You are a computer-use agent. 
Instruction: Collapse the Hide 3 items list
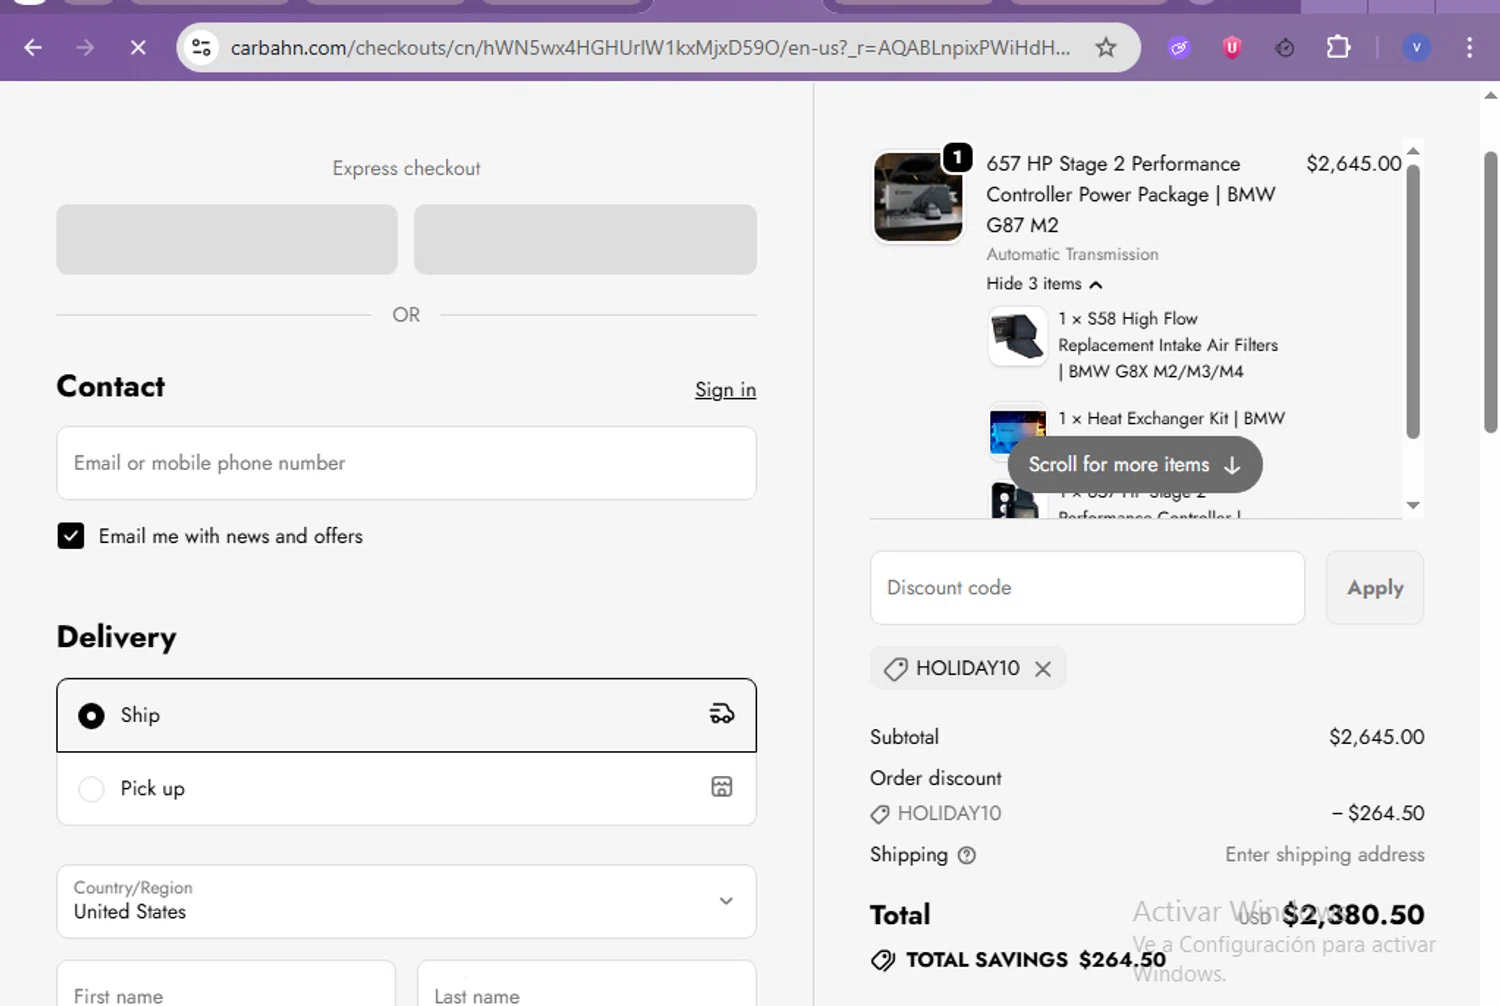pos(1044,284)
